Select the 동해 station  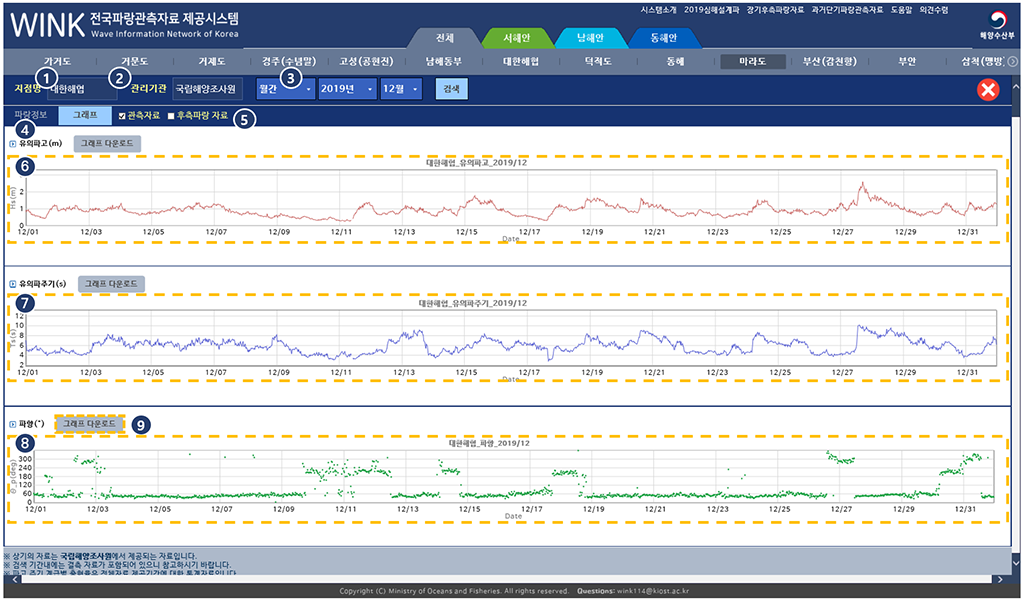point(675,61)
